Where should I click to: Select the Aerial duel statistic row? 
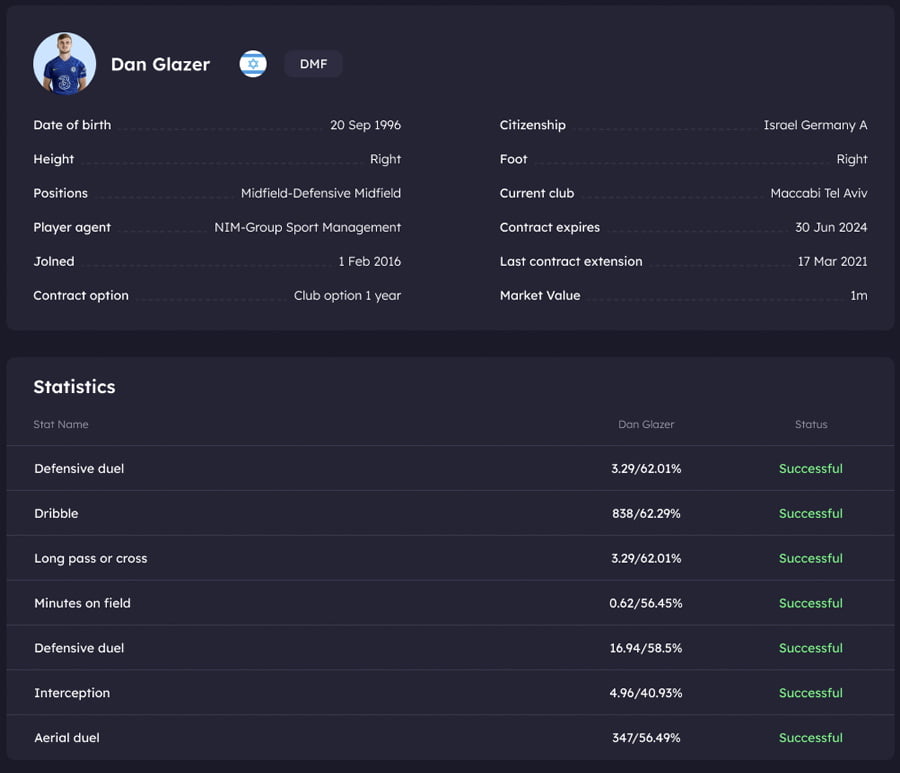click(450, 737)
